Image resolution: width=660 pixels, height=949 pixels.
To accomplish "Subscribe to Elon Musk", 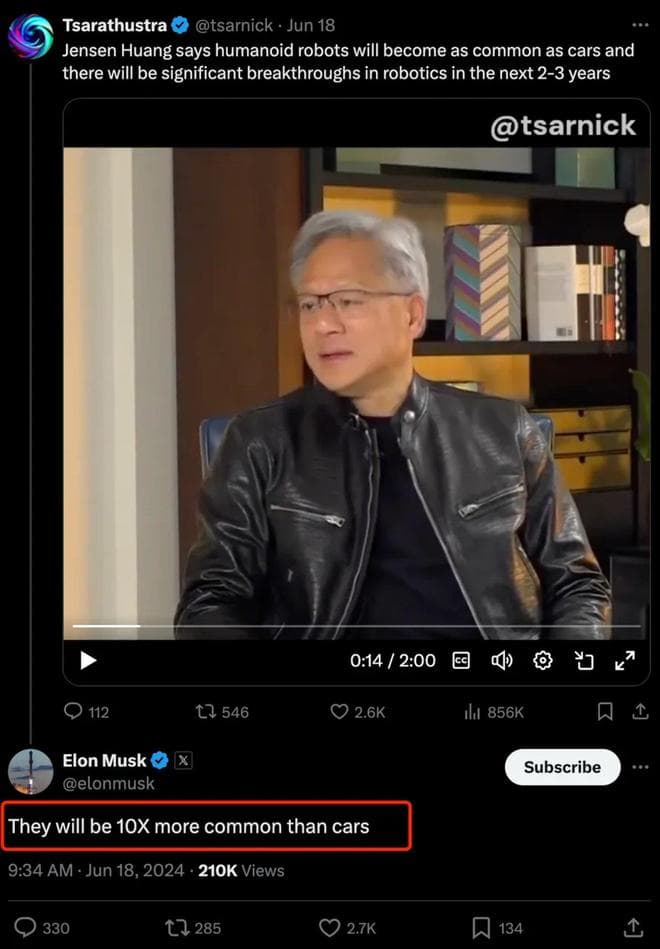I will pyautogui.click(x=563, y=767).
